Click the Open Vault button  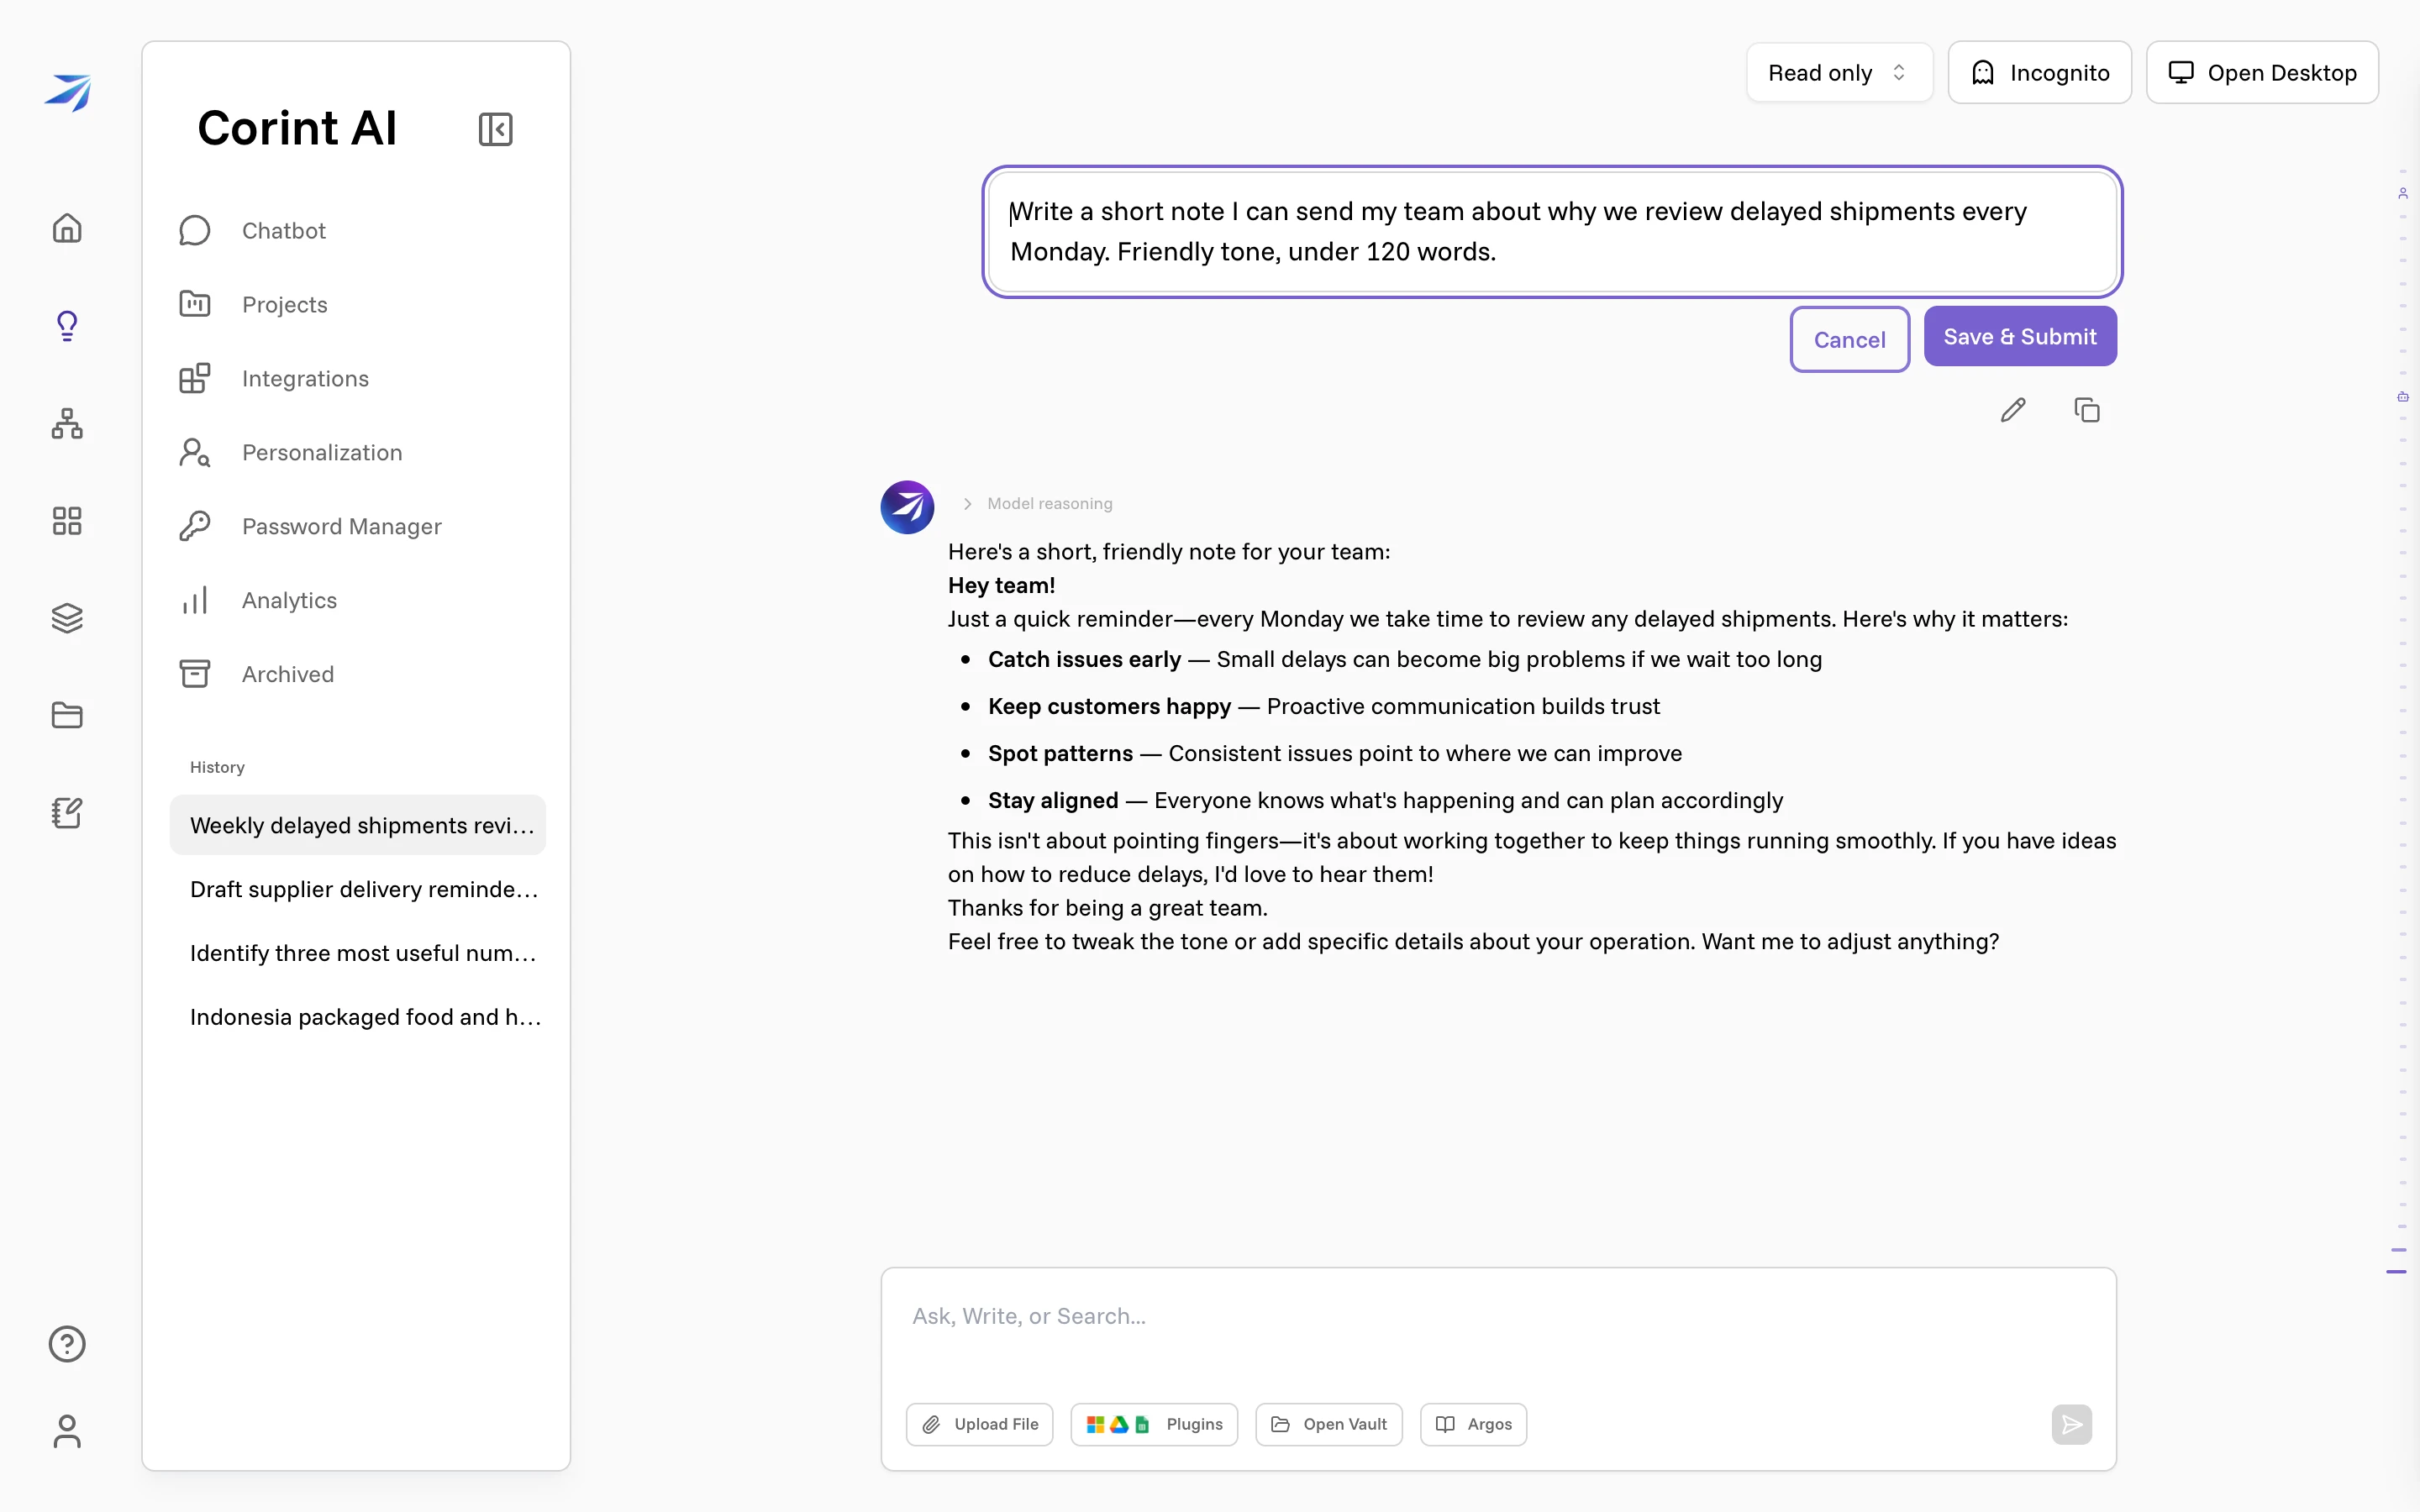[1329, 1424]
